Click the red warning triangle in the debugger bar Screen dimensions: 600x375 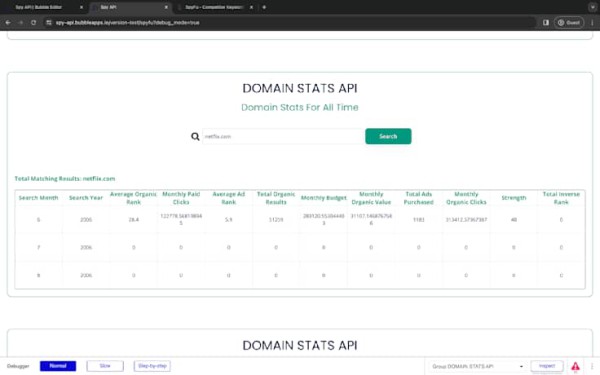point(575,367)
